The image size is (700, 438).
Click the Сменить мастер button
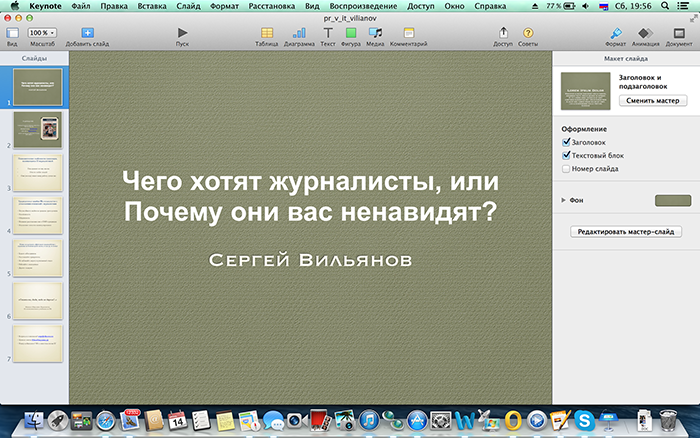click(653, 100)
